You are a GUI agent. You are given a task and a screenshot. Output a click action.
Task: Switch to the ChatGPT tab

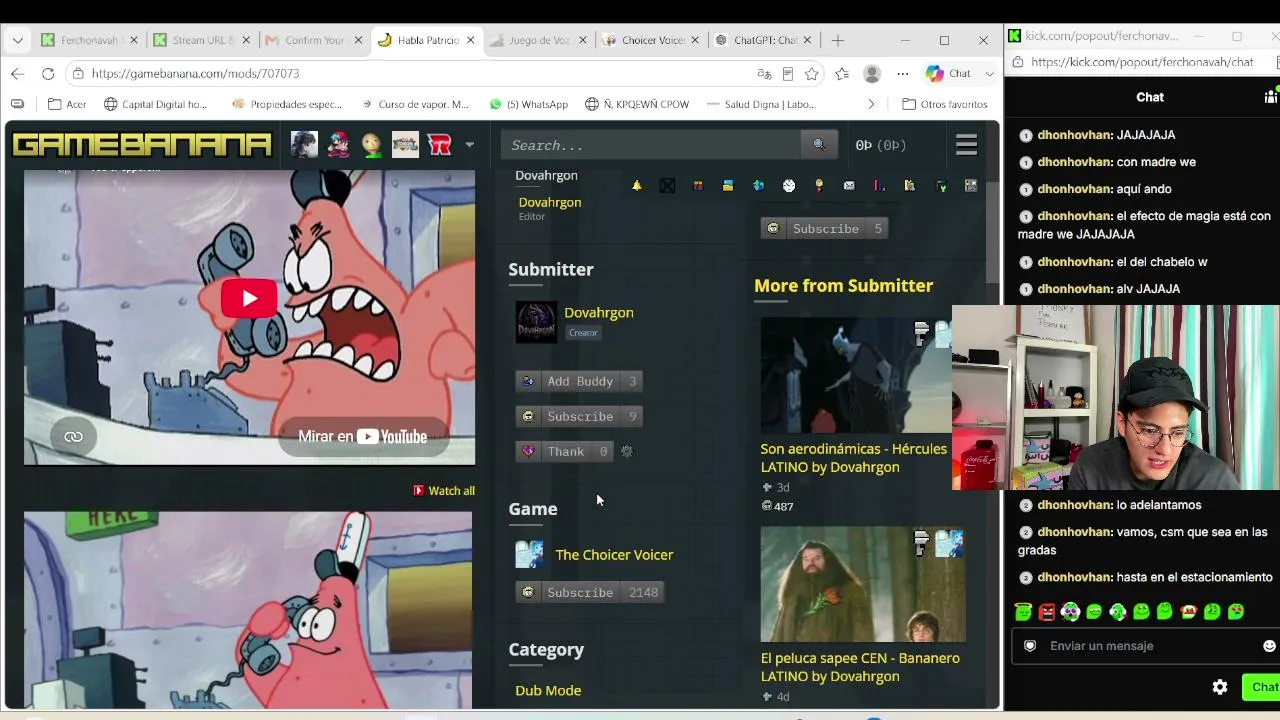tap(763, 40)
